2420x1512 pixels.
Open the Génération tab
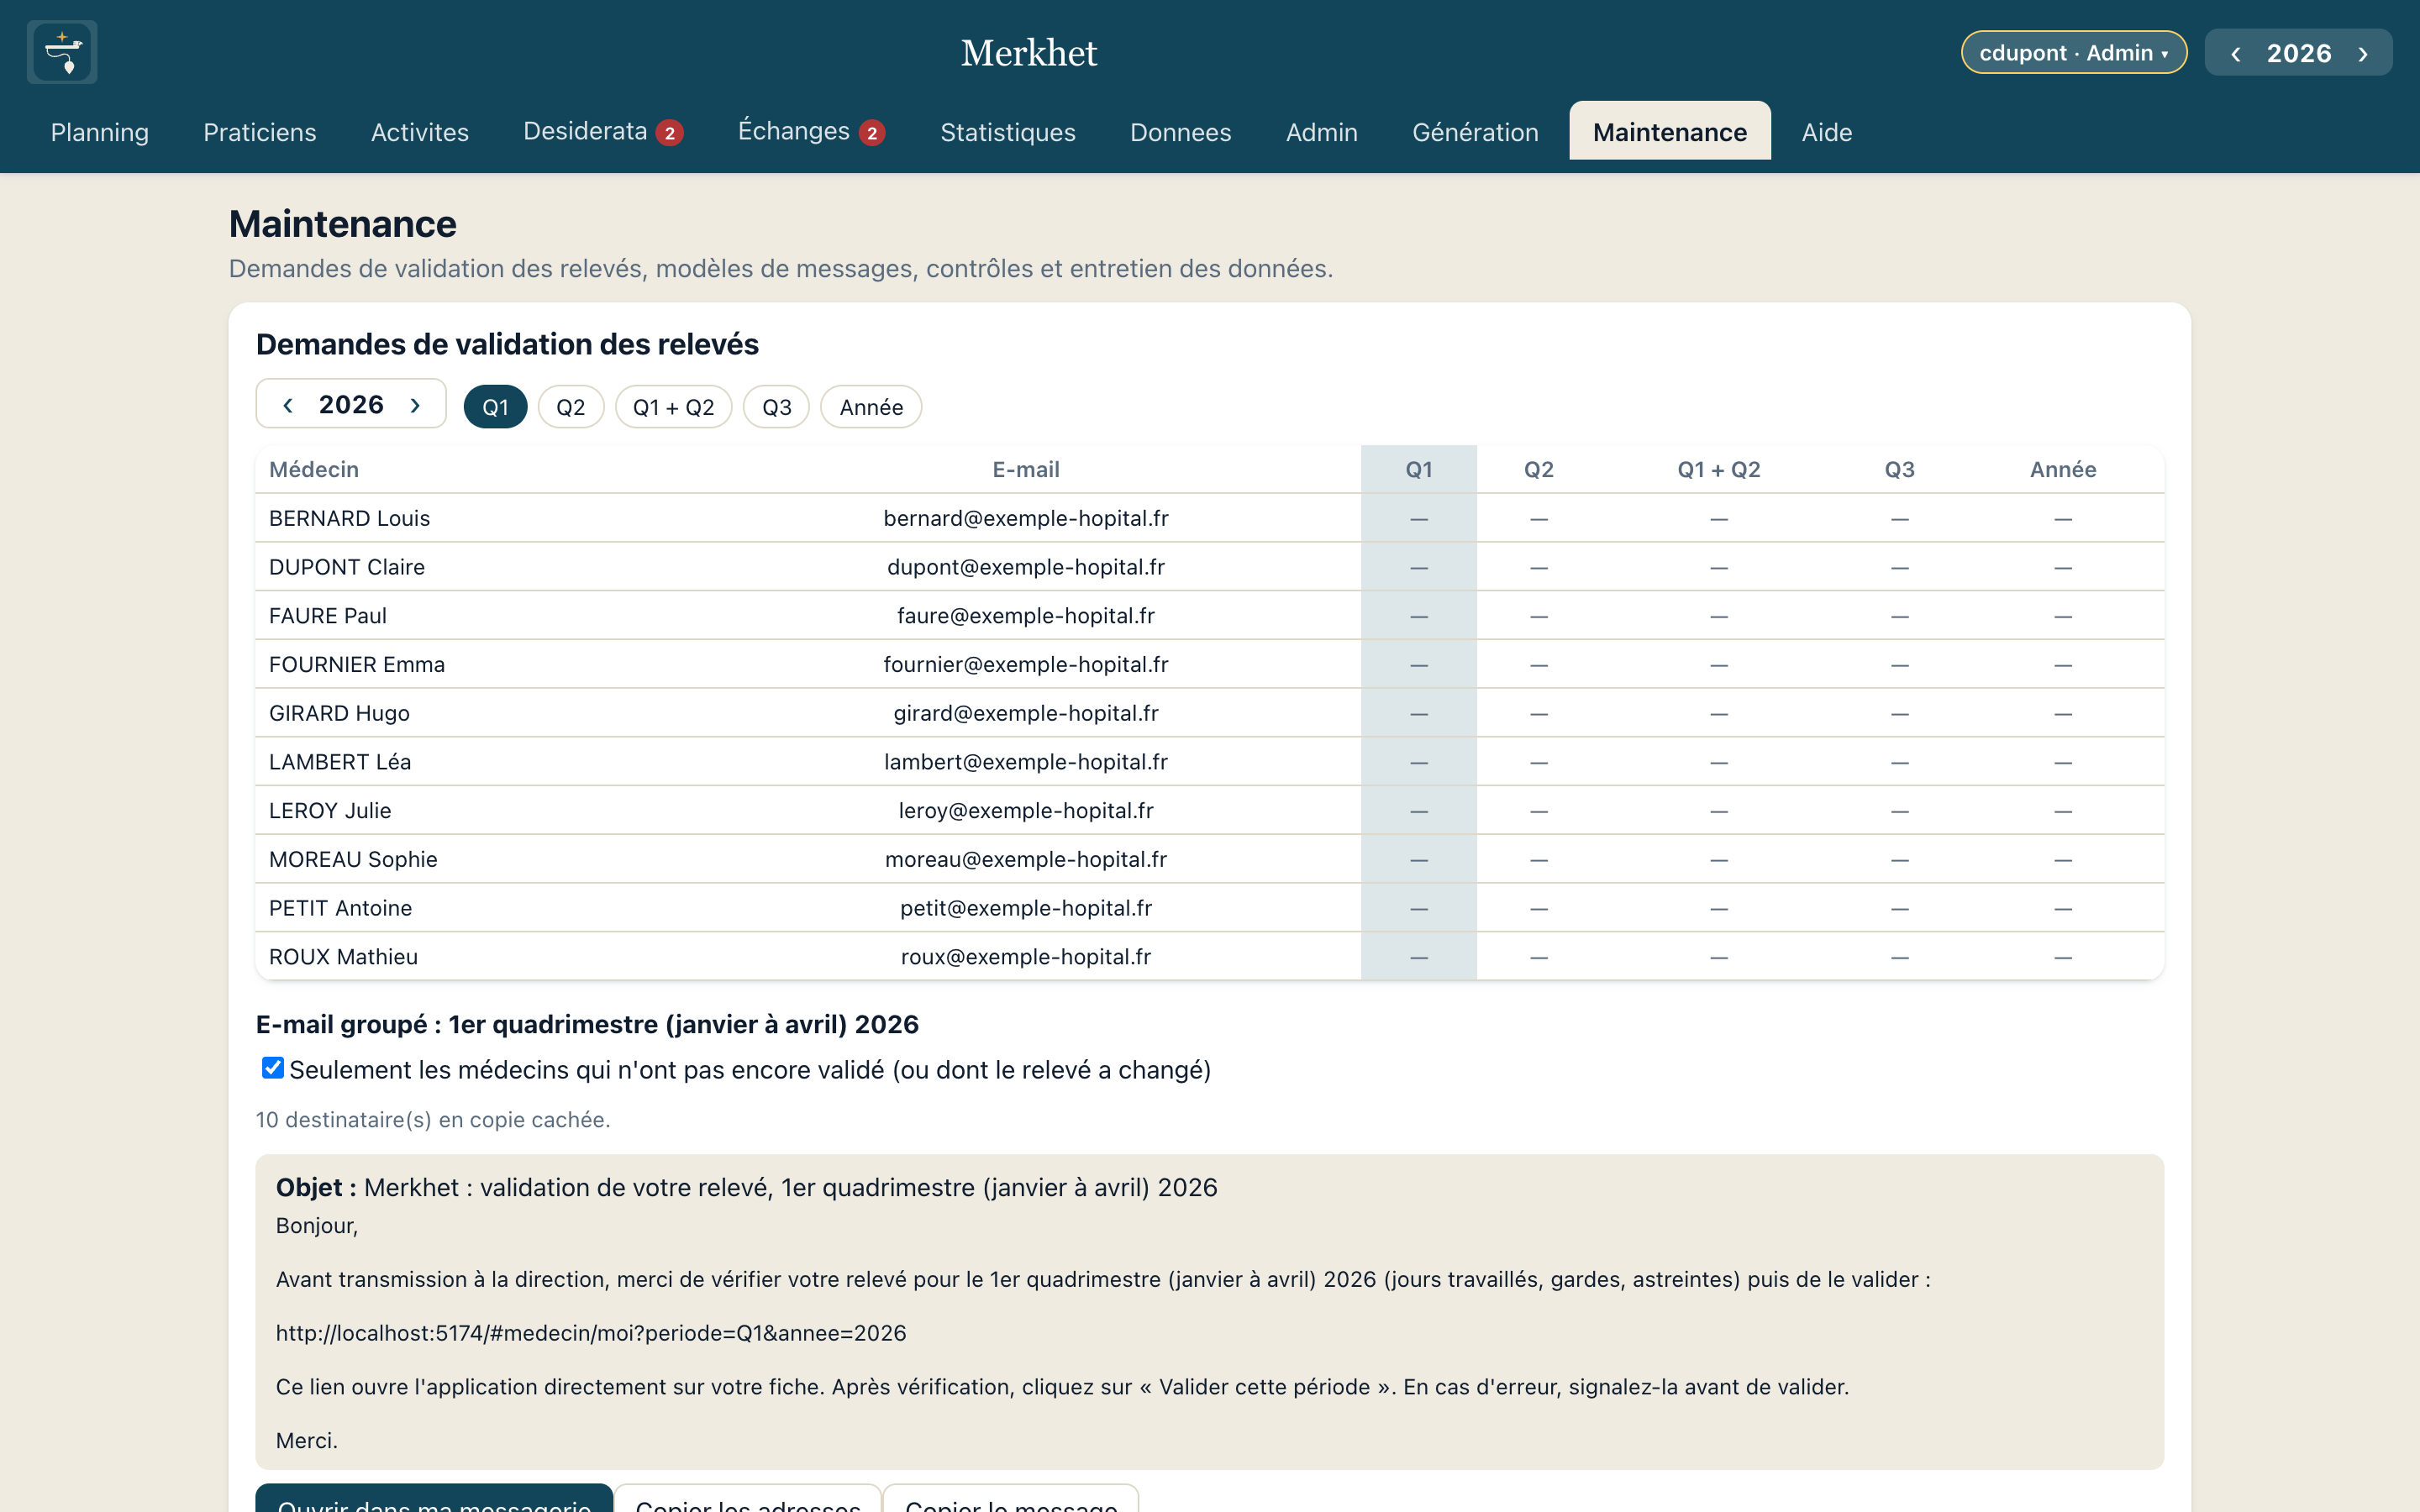[1475, 132]
